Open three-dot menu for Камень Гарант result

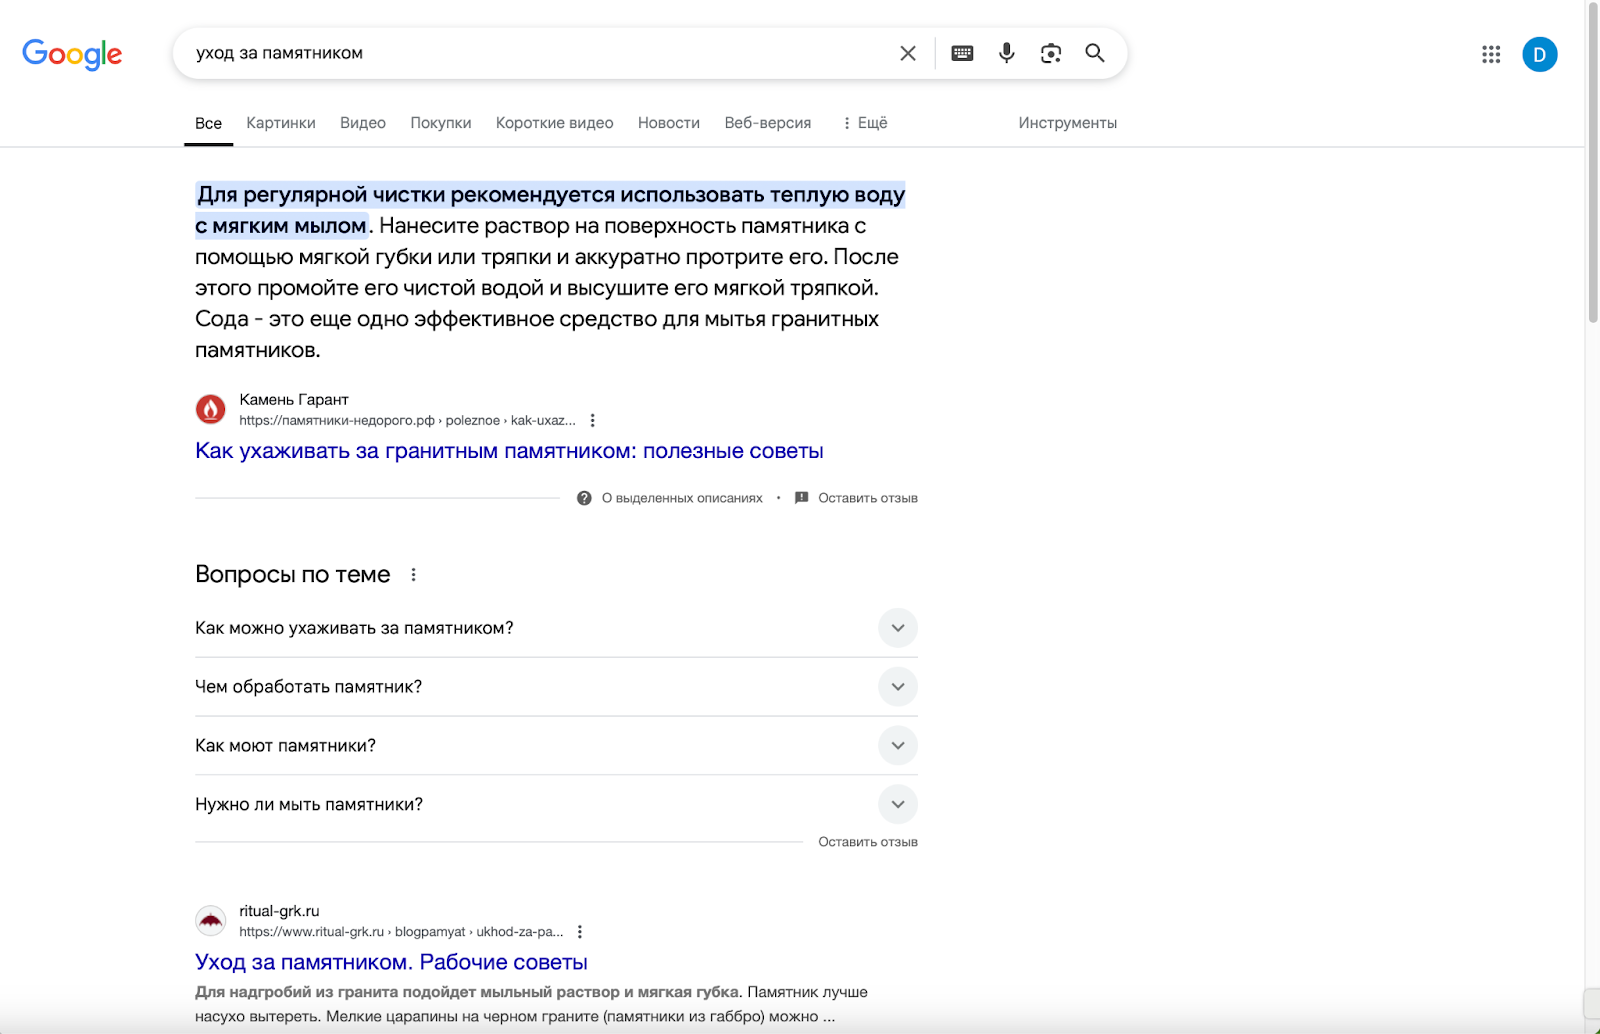[593, 421]
